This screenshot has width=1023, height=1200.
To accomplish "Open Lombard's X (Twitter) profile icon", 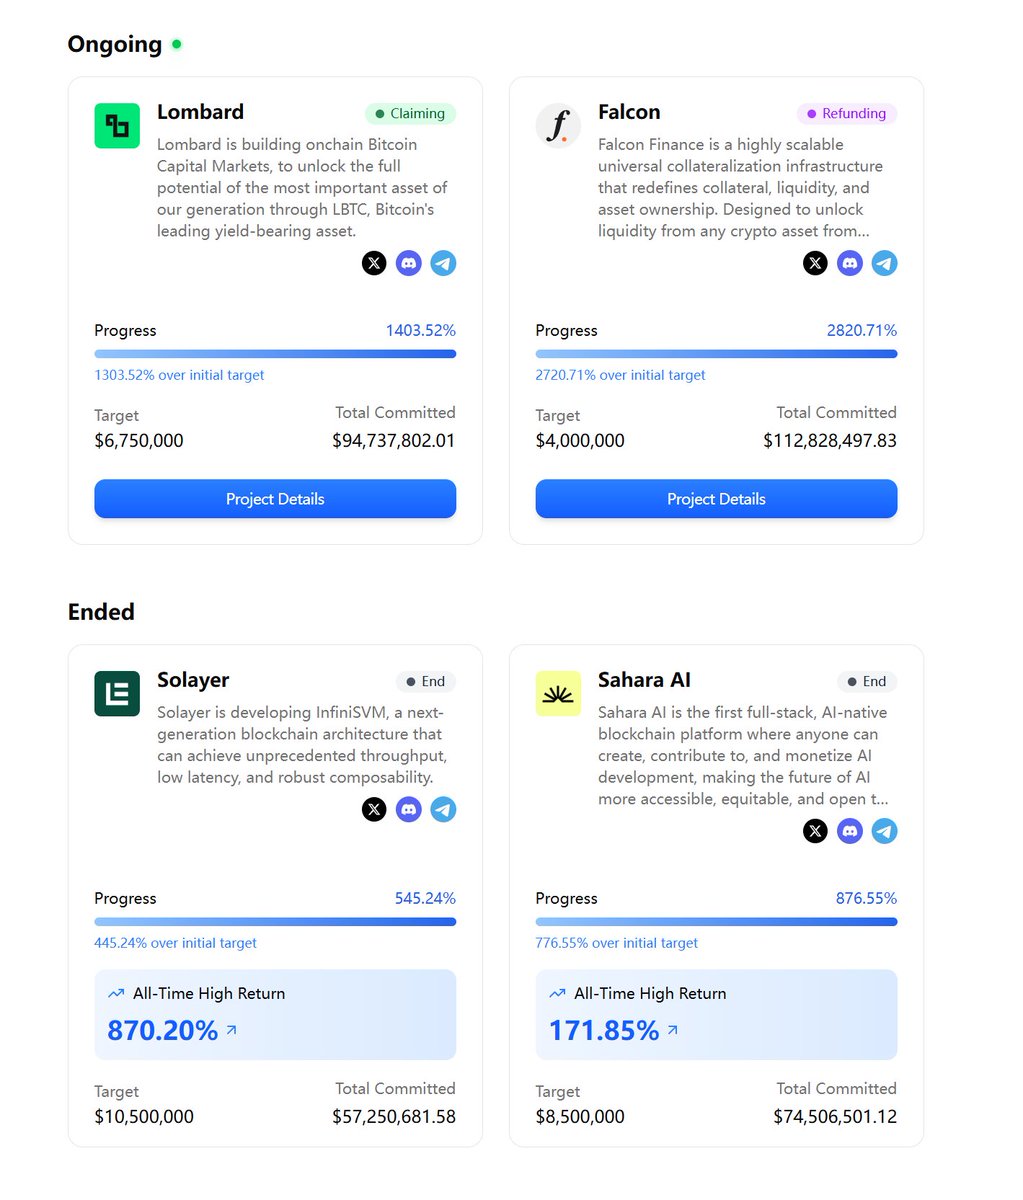I will pyautogui.click(x=374, y=264).
